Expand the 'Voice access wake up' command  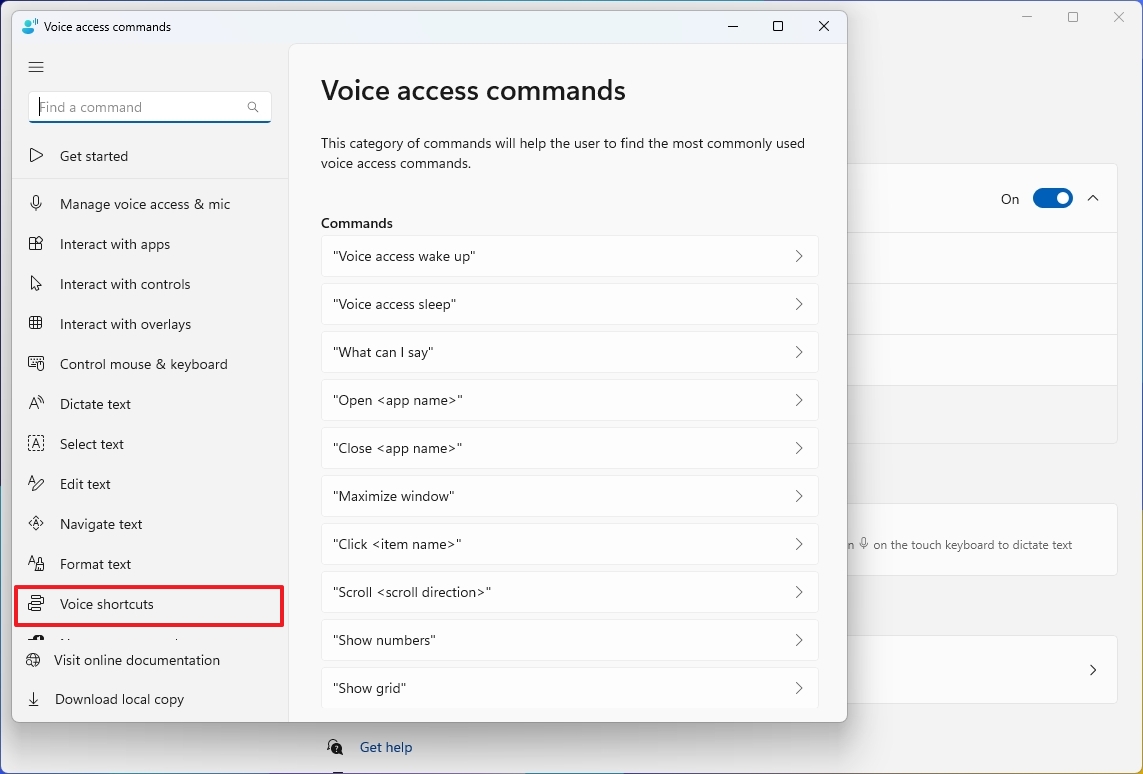[798, 256]
